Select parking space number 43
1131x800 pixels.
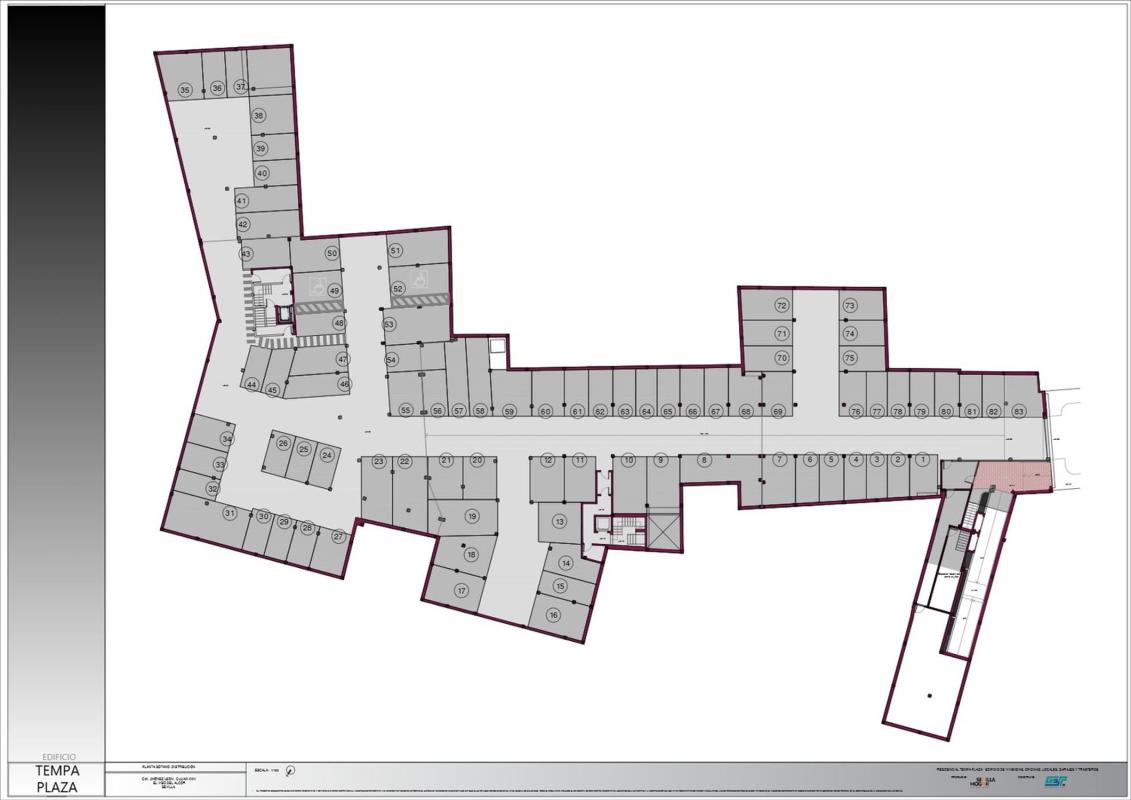pos(247,254)
